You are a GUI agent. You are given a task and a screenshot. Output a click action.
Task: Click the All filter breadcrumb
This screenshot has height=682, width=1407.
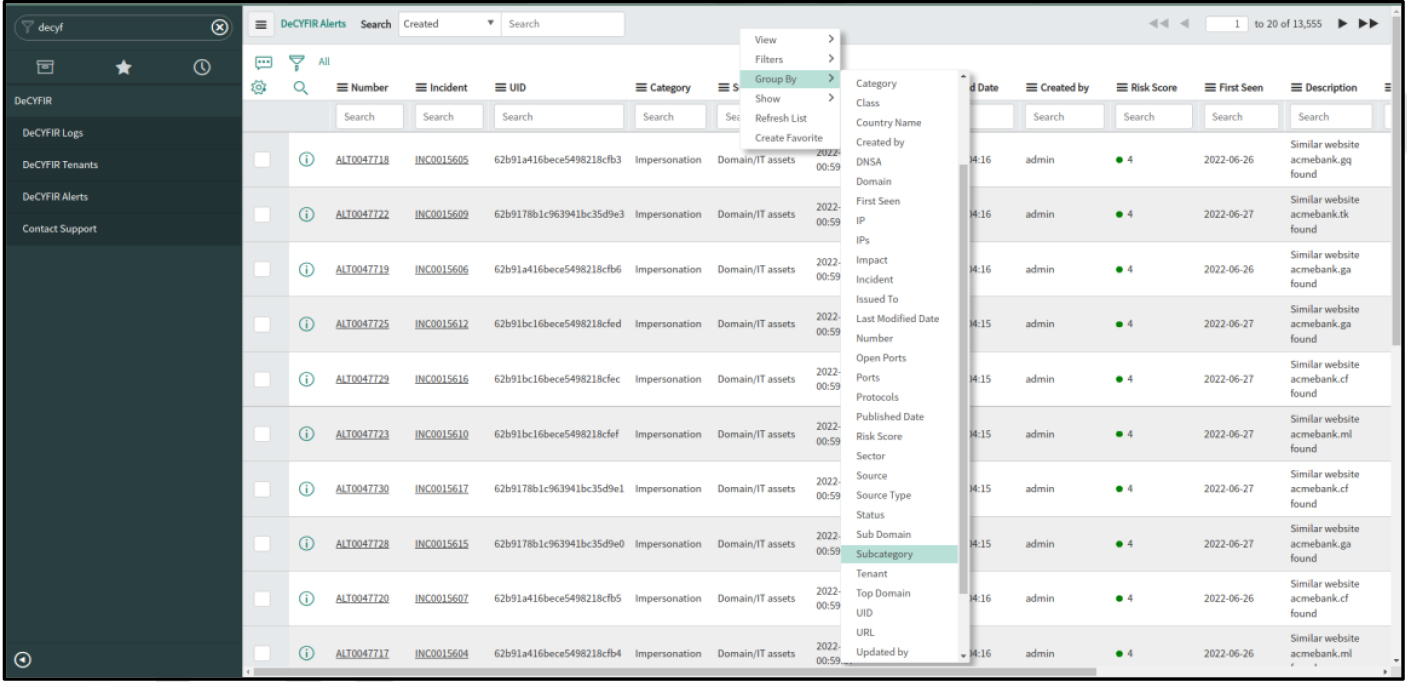click(x=324, y=62)
